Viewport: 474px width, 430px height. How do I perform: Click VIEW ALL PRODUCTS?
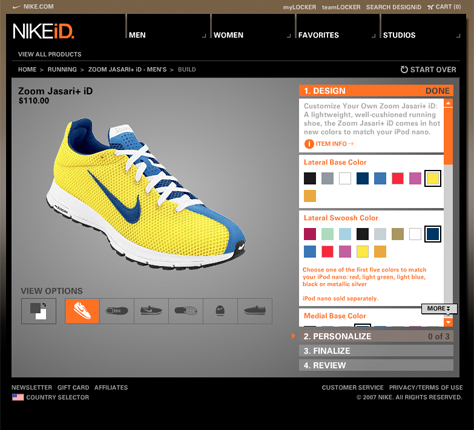click(50, 54)
